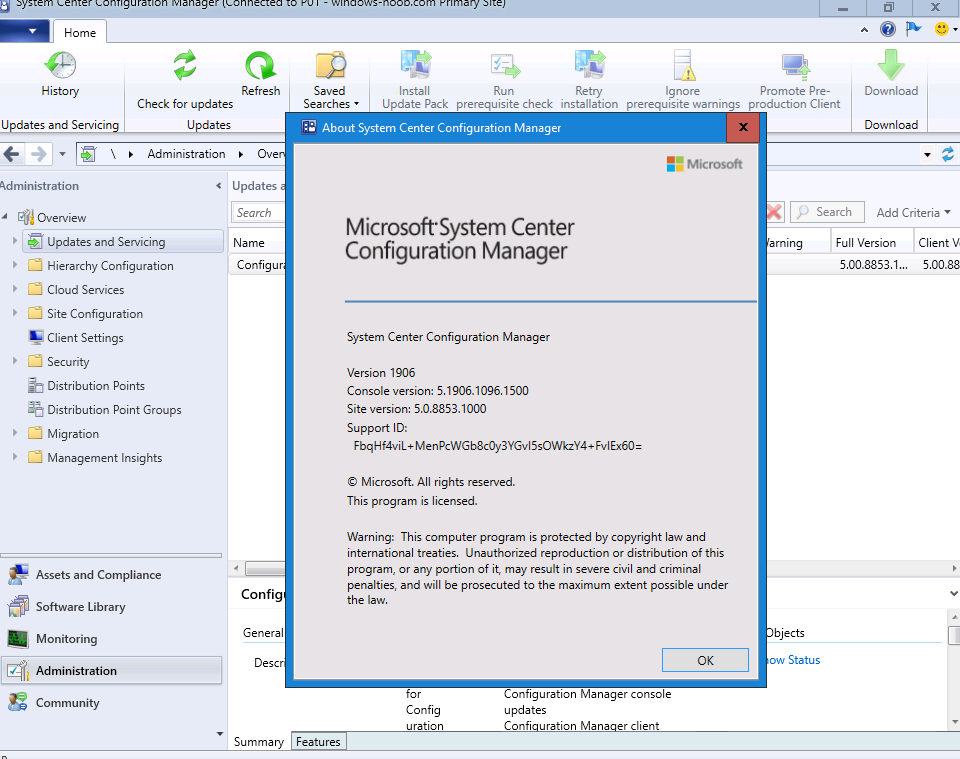Expand the Site Configuration node
The width and height of the screenshot is (960, 759).
15,313
